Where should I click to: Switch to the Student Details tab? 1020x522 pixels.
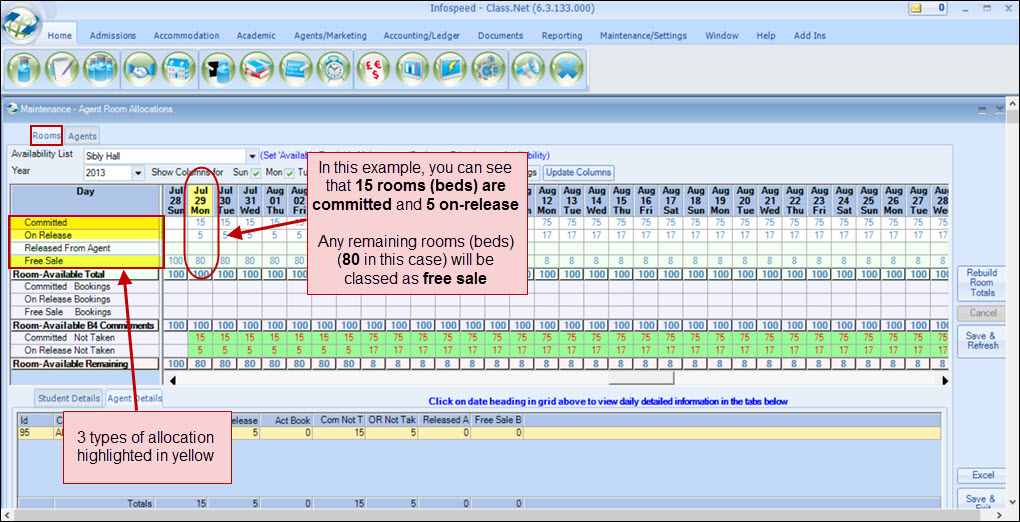pos(69,398)
